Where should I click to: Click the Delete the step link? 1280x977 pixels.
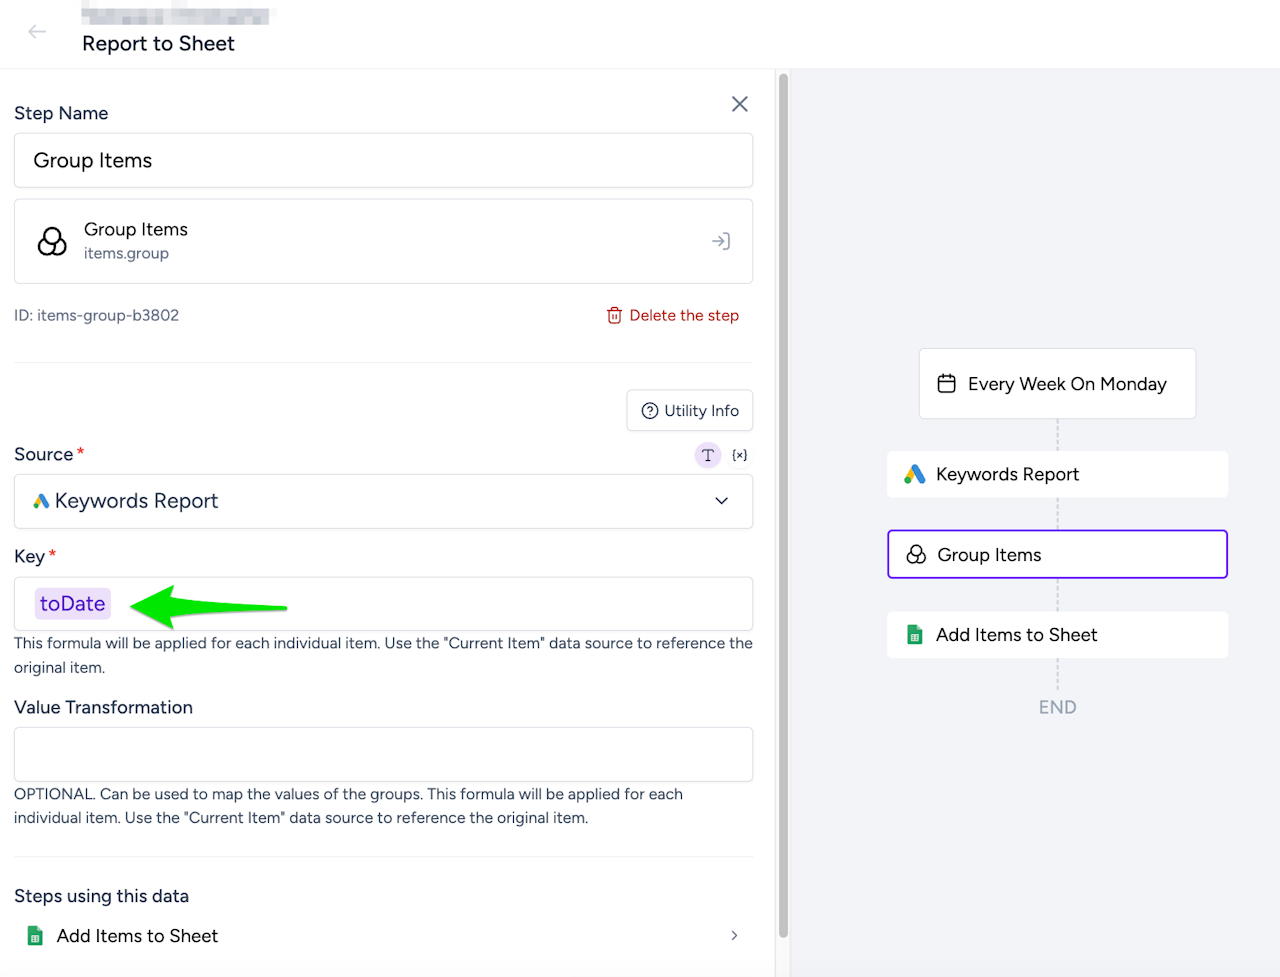[x=684, y=316]
